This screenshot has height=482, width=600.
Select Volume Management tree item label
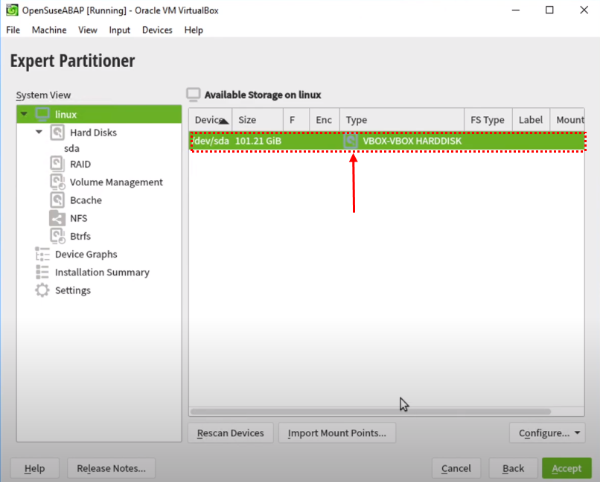tap(116, 182)
